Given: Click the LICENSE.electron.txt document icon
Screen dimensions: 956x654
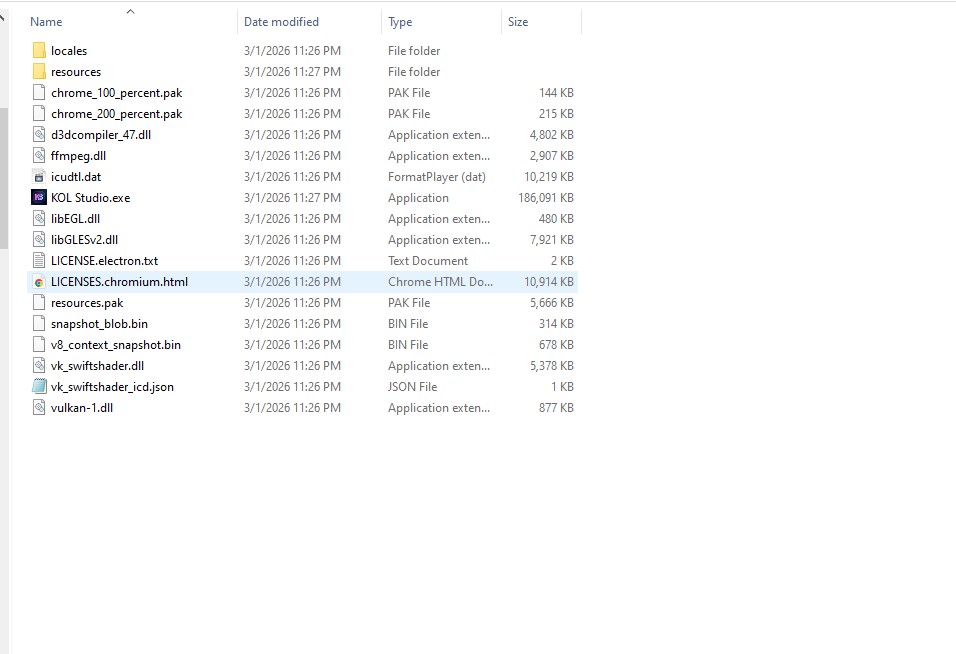Looking at the screenshot, I should click(x=39, y=261).
